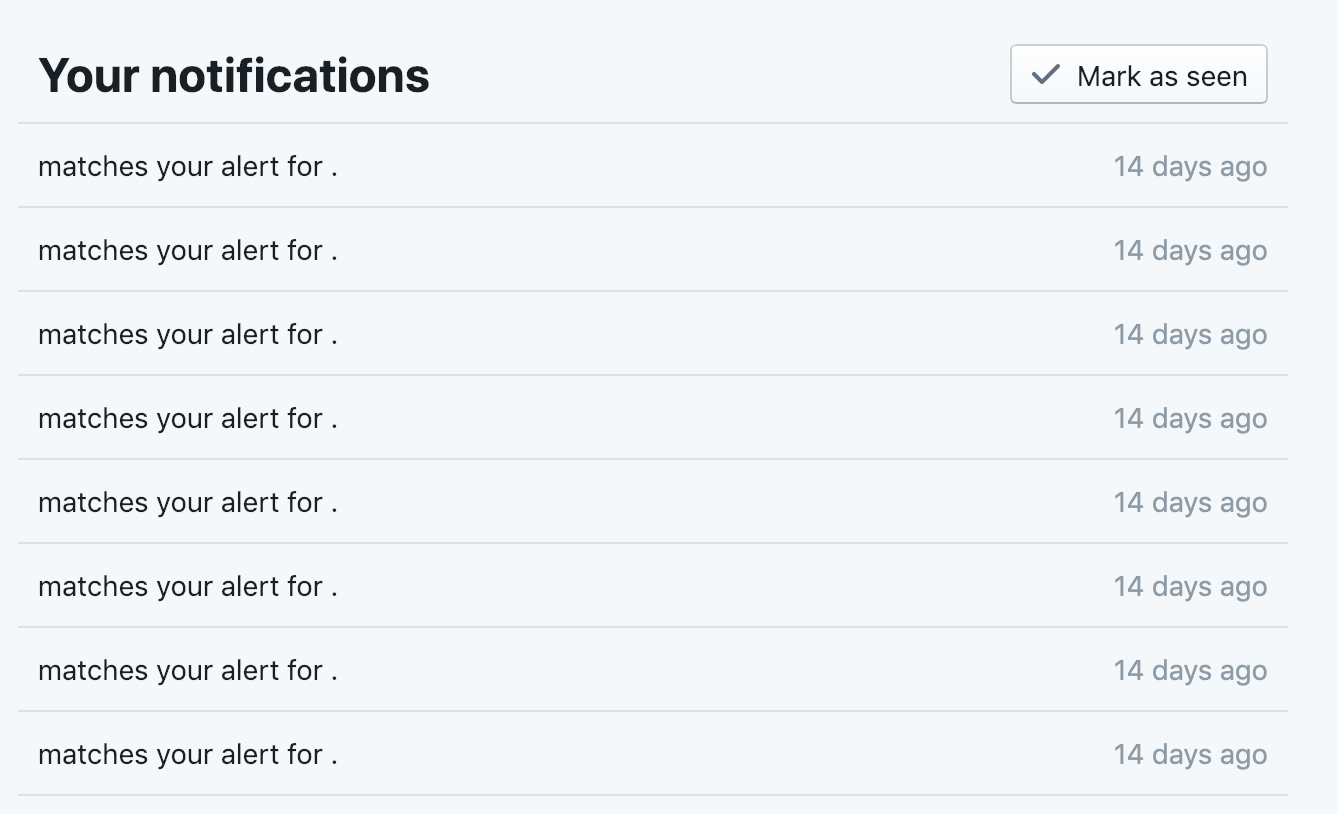Select the Your notifications page heading
Viewport: 1338px width, 814px height.
point(234,74)
